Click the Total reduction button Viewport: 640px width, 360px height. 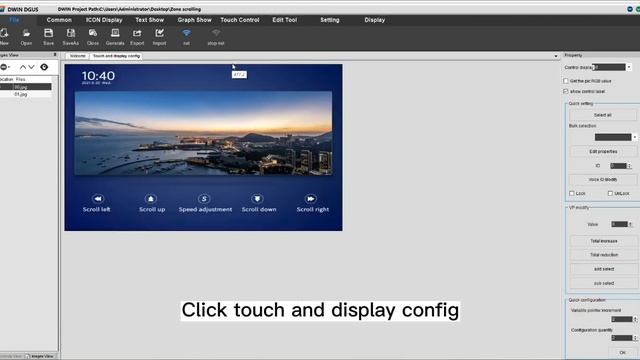click(x=604, y=255)
